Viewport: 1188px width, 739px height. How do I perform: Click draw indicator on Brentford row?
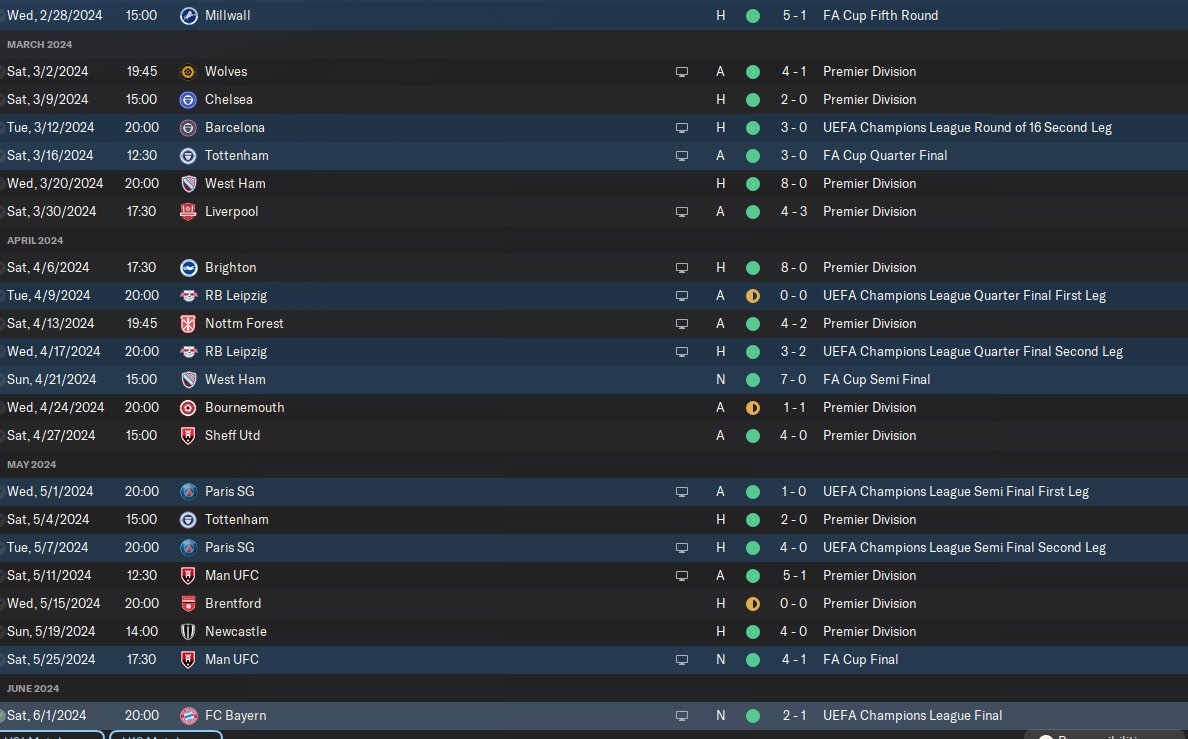coord(752,604)
